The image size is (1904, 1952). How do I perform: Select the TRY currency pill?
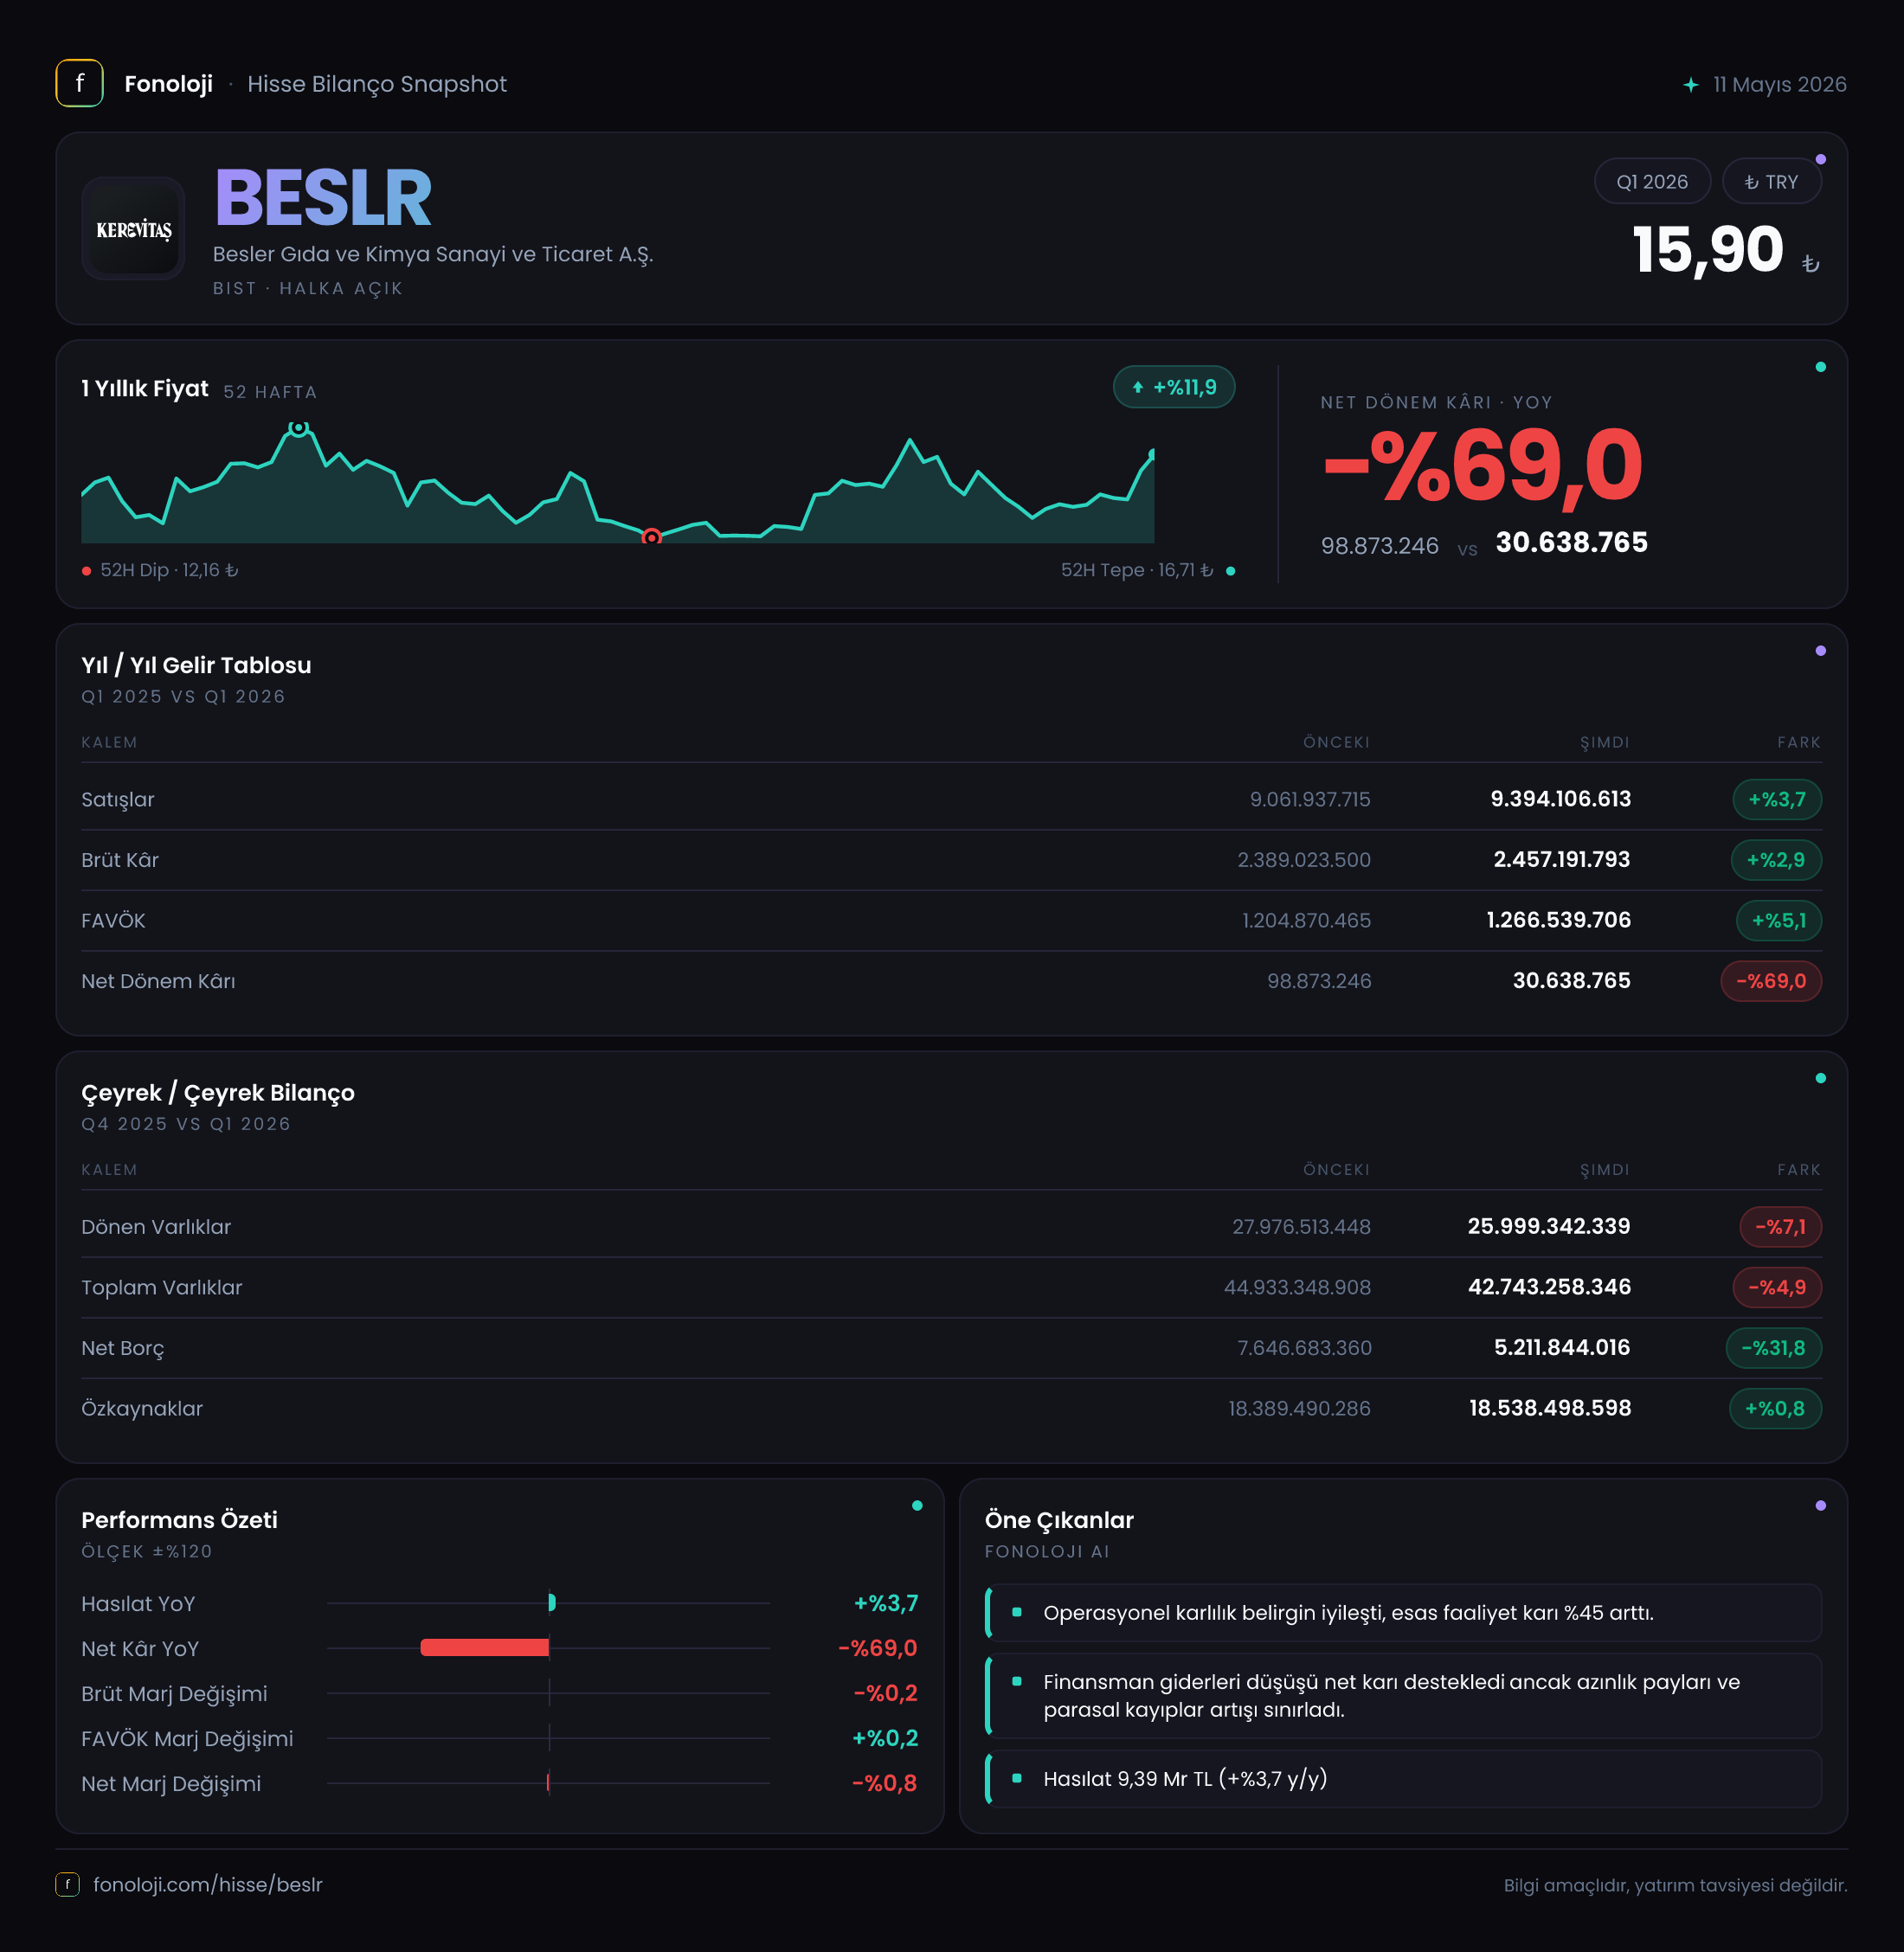pos(1771,182)
